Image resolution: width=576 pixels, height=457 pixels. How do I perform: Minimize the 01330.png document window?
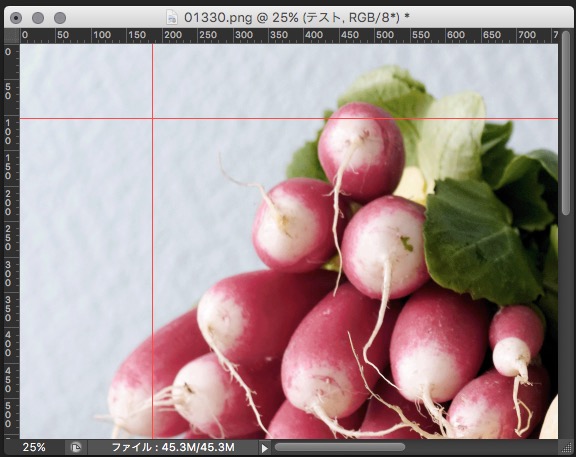[x=38, y=18]
